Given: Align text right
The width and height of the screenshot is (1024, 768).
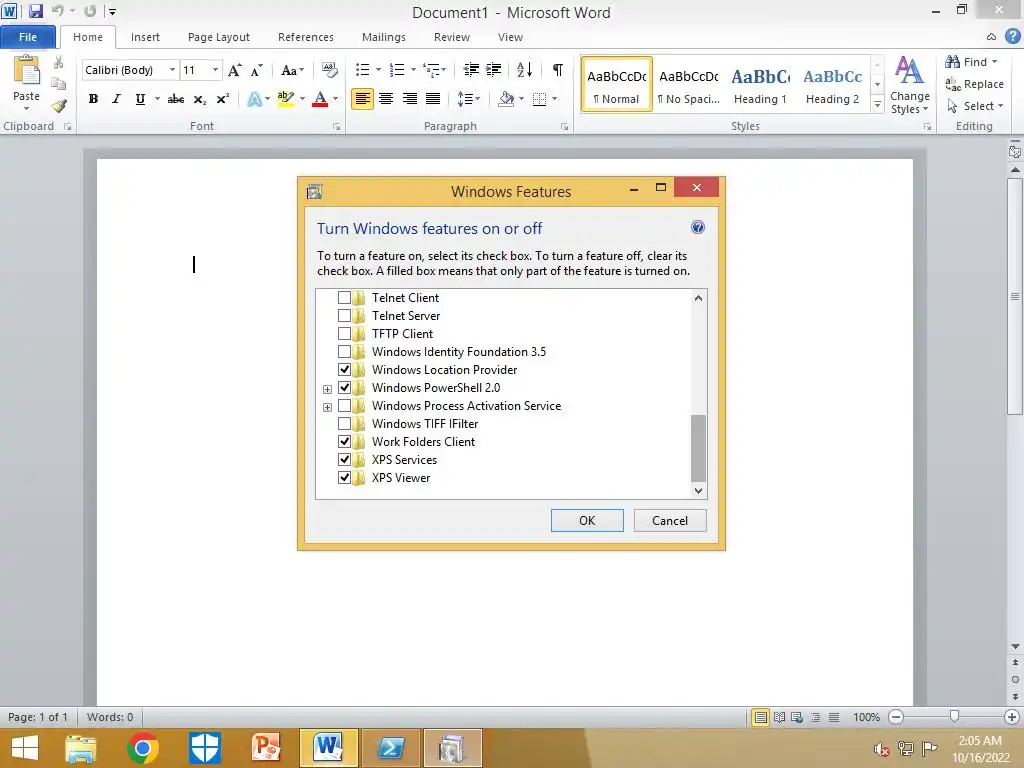Looking at the screenshot, I should tap(409, 99).
